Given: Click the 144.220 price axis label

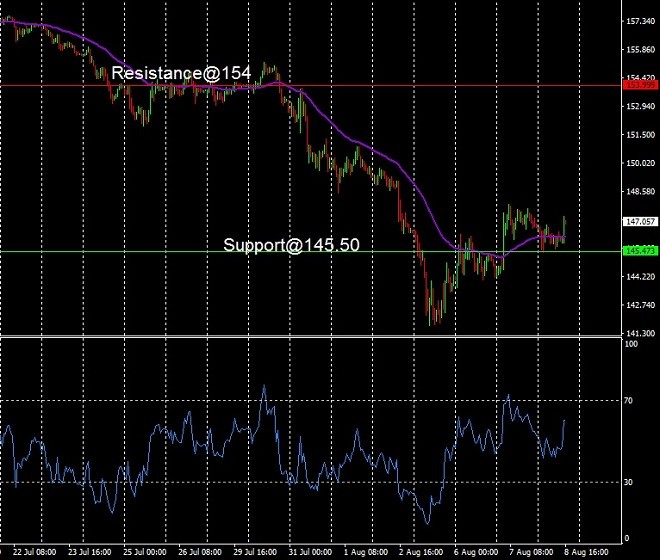Looking at the screenshot, I should 641,277.
